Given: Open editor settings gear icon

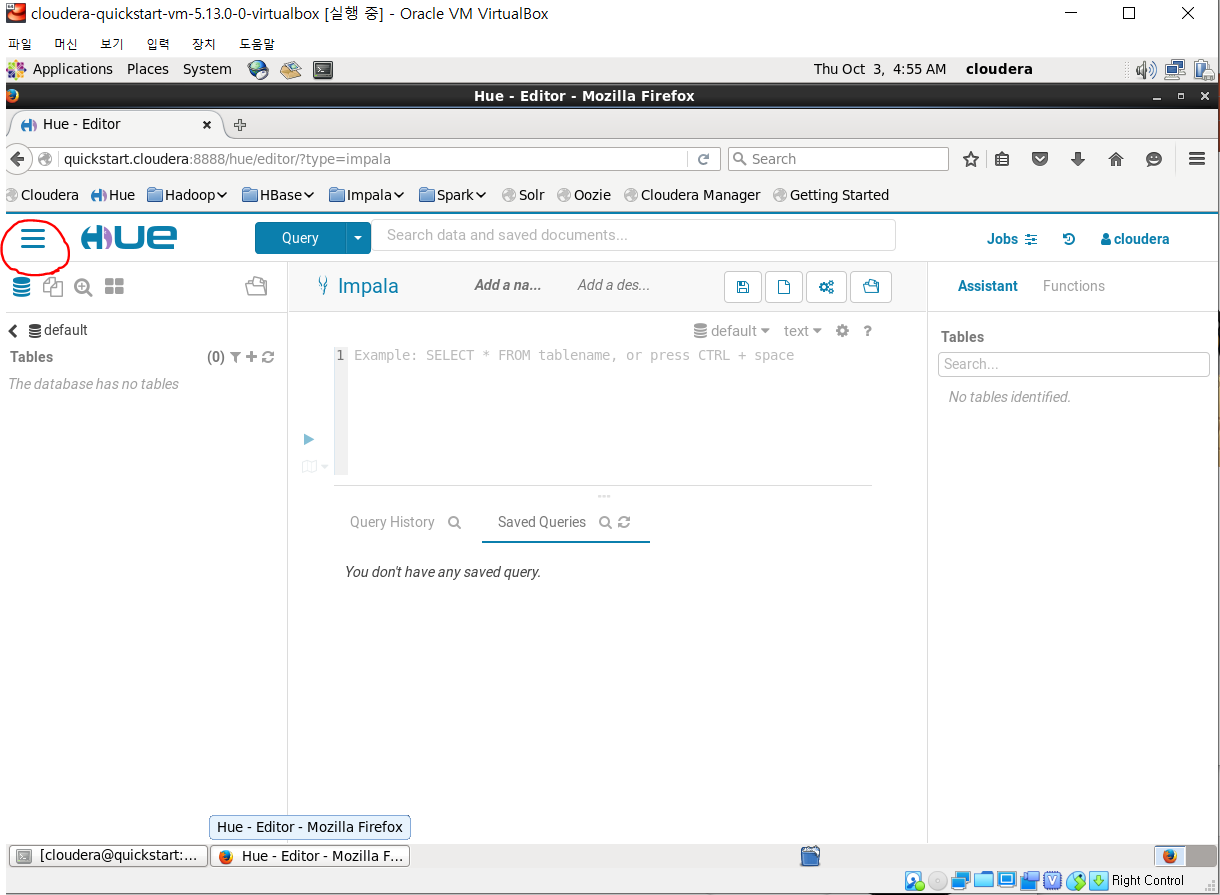Looking at the screenshot, I should coord(842,331).
